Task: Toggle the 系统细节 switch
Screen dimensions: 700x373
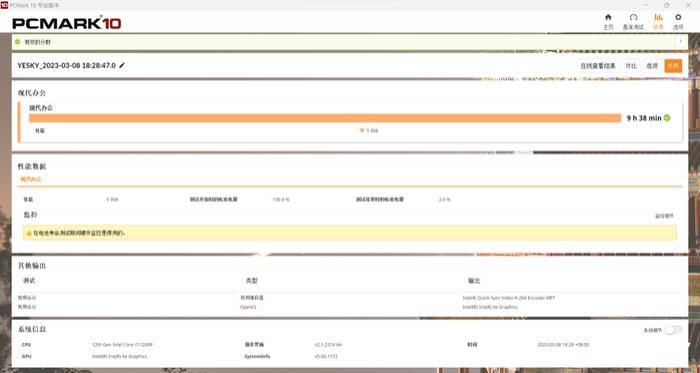Action: (673, 330)
